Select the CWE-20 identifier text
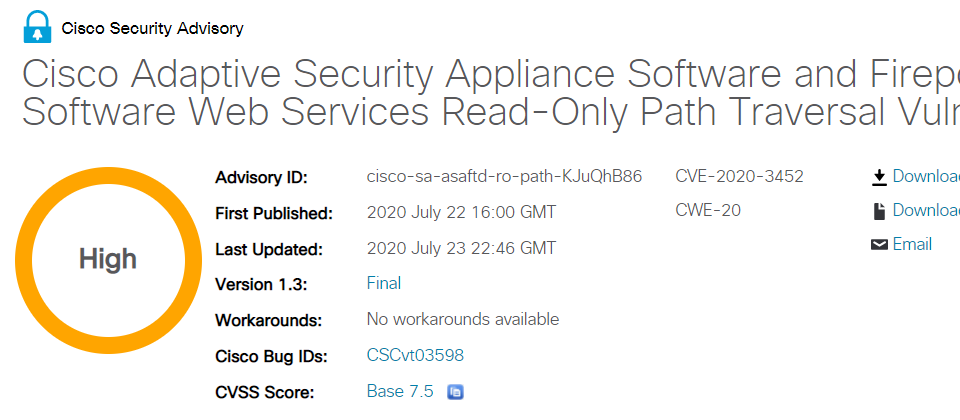Image resolution: width=960 pixels, height=420 pixels. (708, 211)
